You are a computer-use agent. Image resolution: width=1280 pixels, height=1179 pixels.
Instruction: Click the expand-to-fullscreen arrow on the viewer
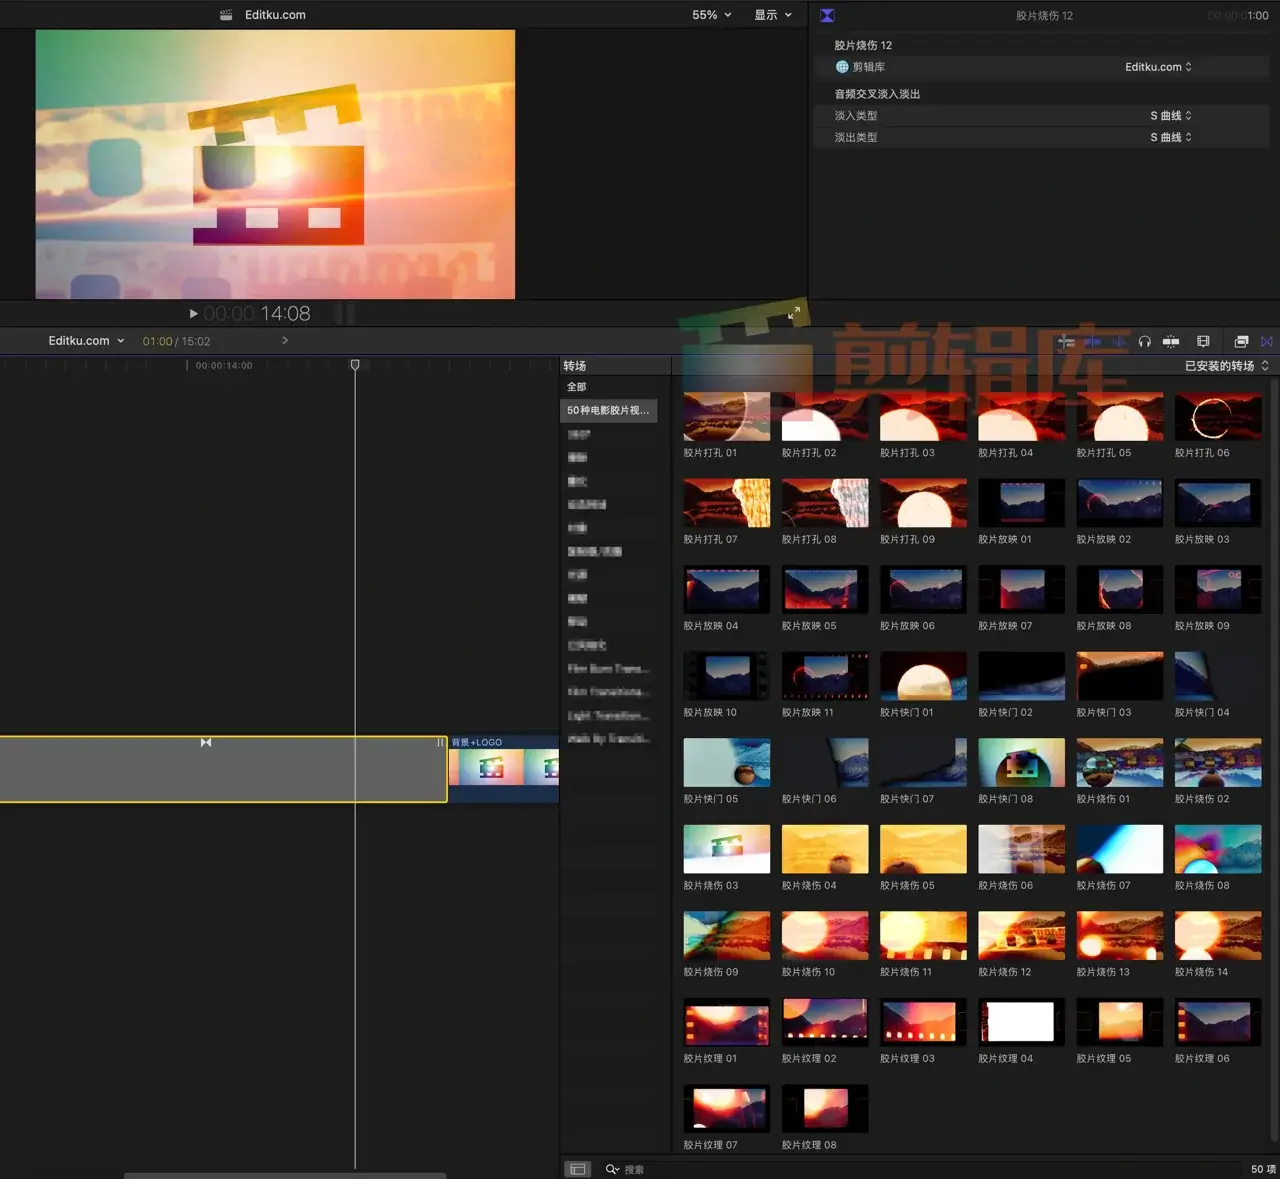coord(793,312)
